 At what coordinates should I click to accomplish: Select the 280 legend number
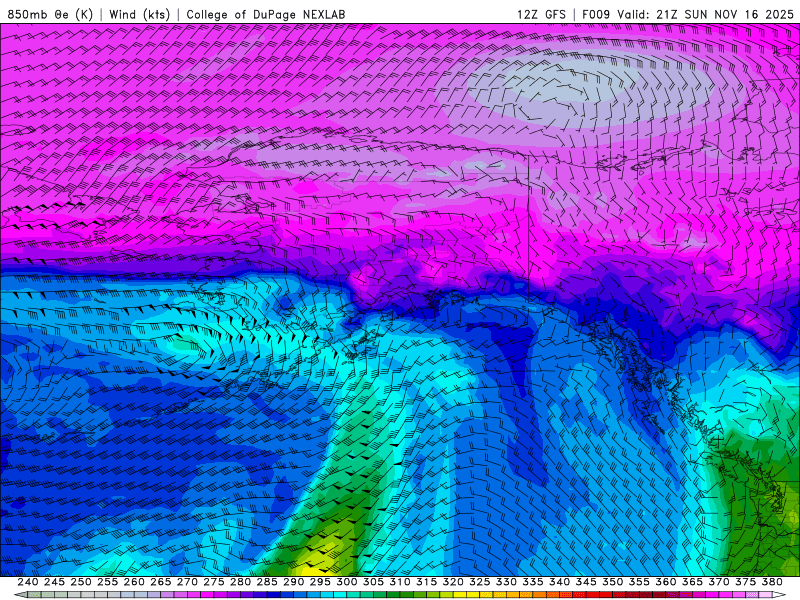click(x=240, y=582)
